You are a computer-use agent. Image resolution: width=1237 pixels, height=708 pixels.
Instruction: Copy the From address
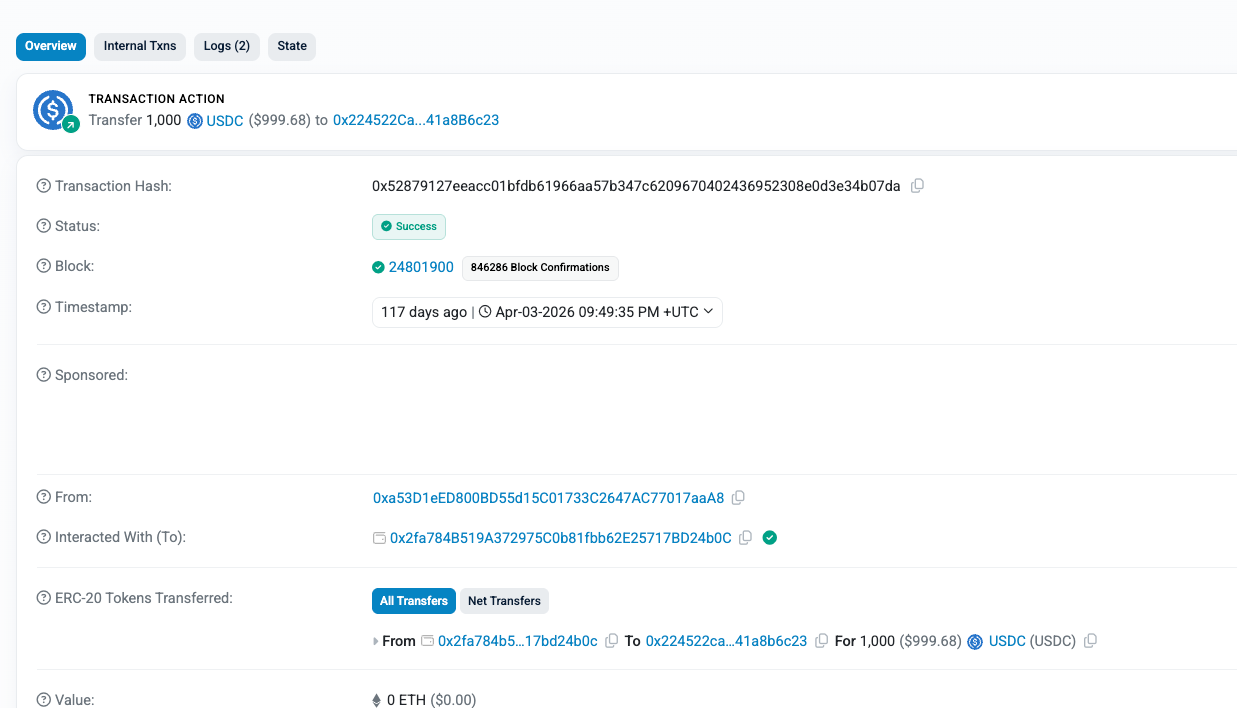click(x=739, y=497)
